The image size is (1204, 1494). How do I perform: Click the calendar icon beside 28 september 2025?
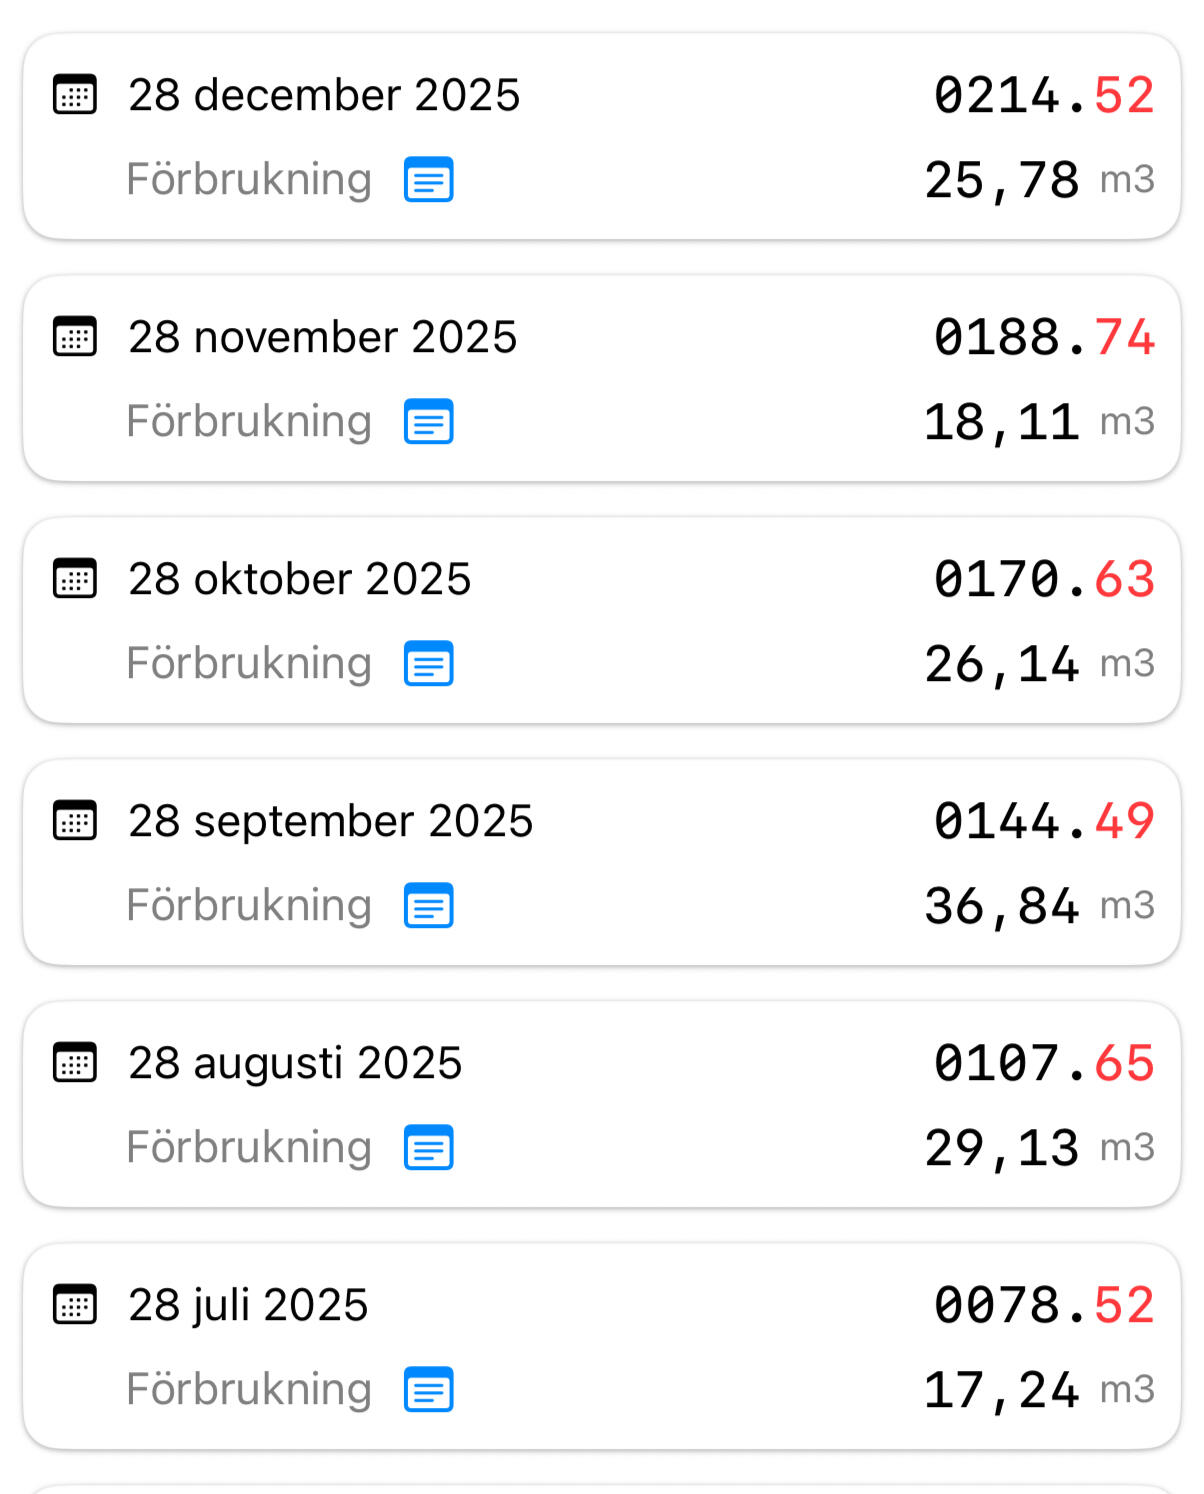(x=75, y=821)
